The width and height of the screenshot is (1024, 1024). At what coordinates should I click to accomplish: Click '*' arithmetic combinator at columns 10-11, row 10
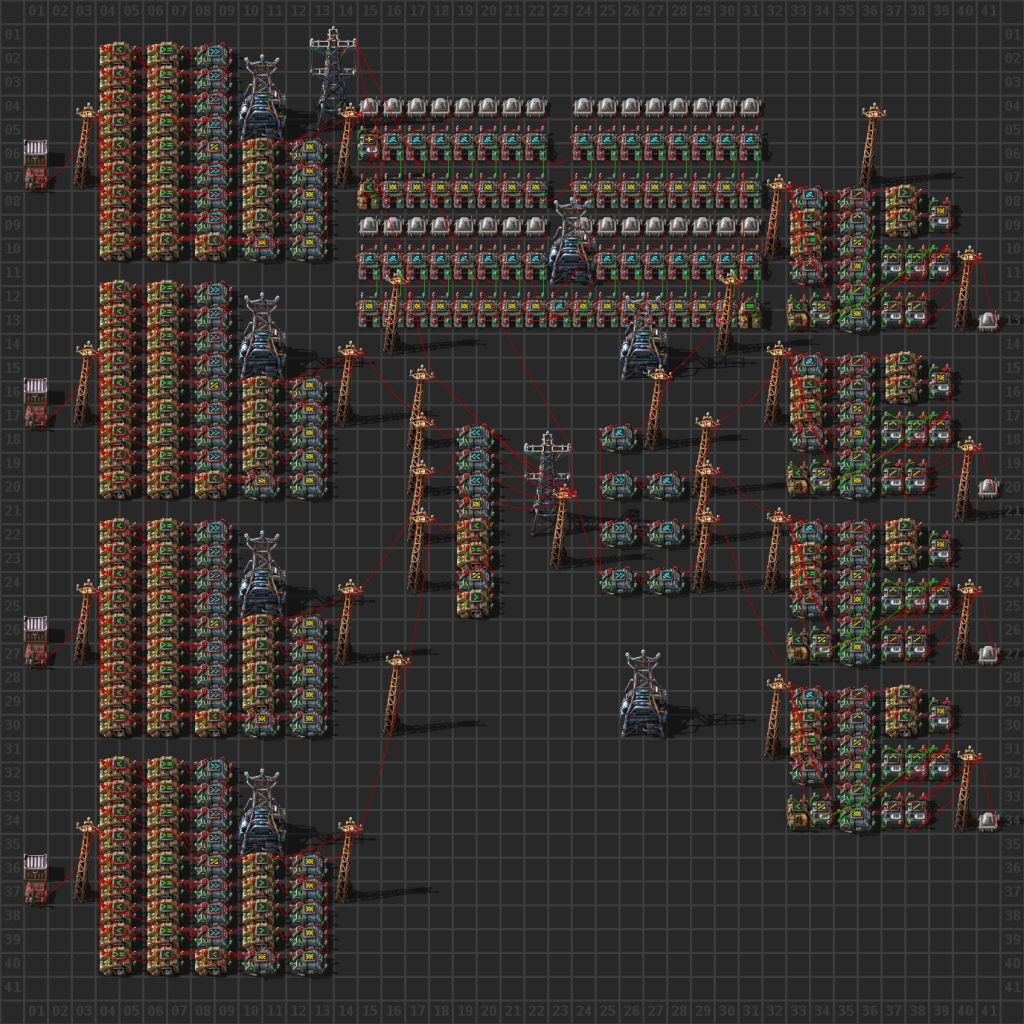(261, 244)
